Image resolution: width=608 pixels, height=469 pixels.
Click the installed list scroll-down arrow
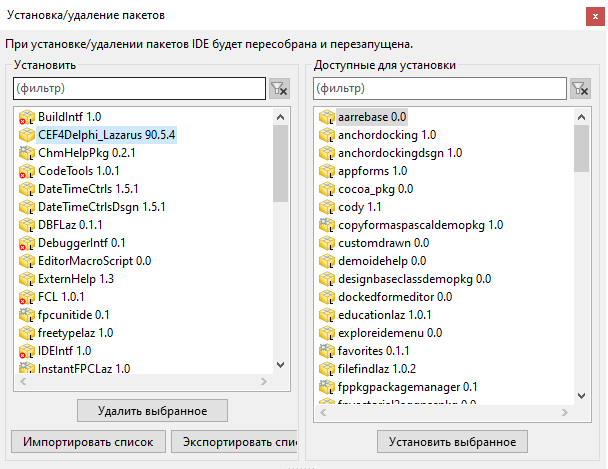click(280, 365)
